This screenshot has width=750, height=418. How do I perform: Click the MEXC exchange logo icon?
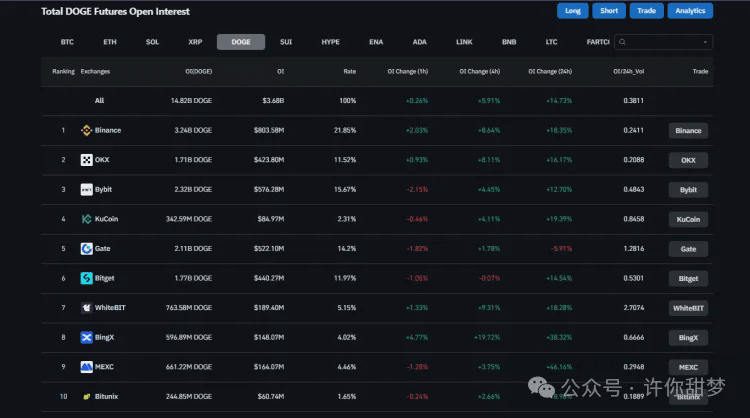(x=86, y=367)
